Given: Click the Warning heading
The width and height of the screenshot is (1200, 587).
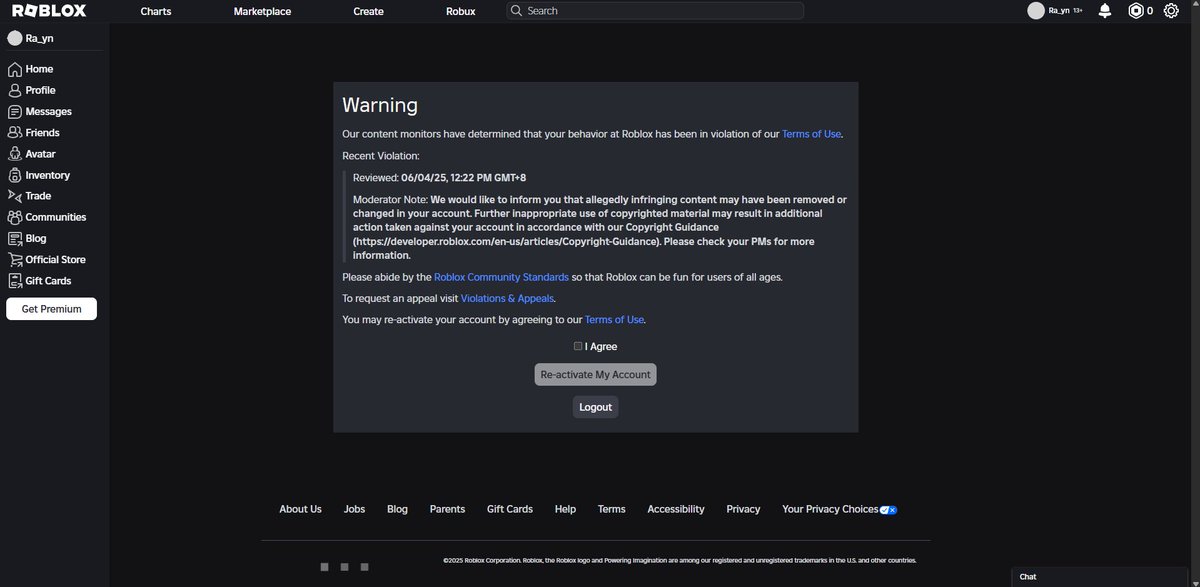Looking at the screenshot, I should (380, 105).
